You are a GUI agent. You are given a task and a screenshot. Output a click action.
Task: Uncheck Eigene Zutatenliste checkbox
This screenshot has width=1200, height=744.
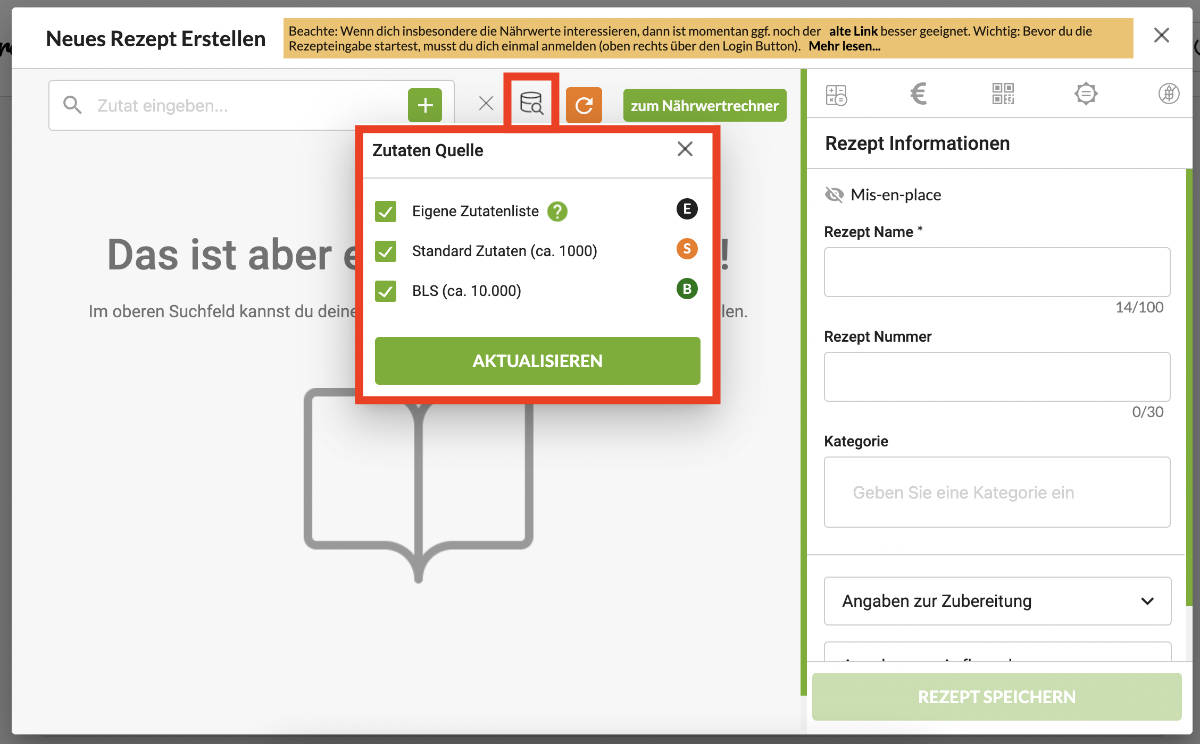pyautogui.click(x=385, y=212)
